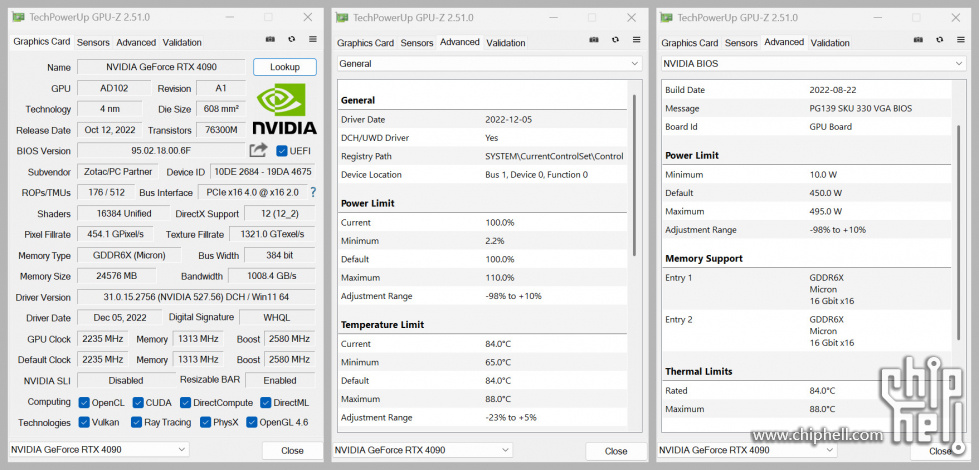Select Graphics Card tab in left window
This screenshot has height=470, width=979.
42,42
